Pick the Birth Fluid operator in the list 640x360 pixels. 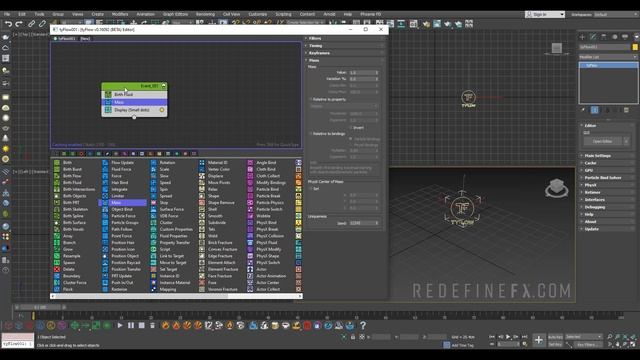tap(72, 182)
